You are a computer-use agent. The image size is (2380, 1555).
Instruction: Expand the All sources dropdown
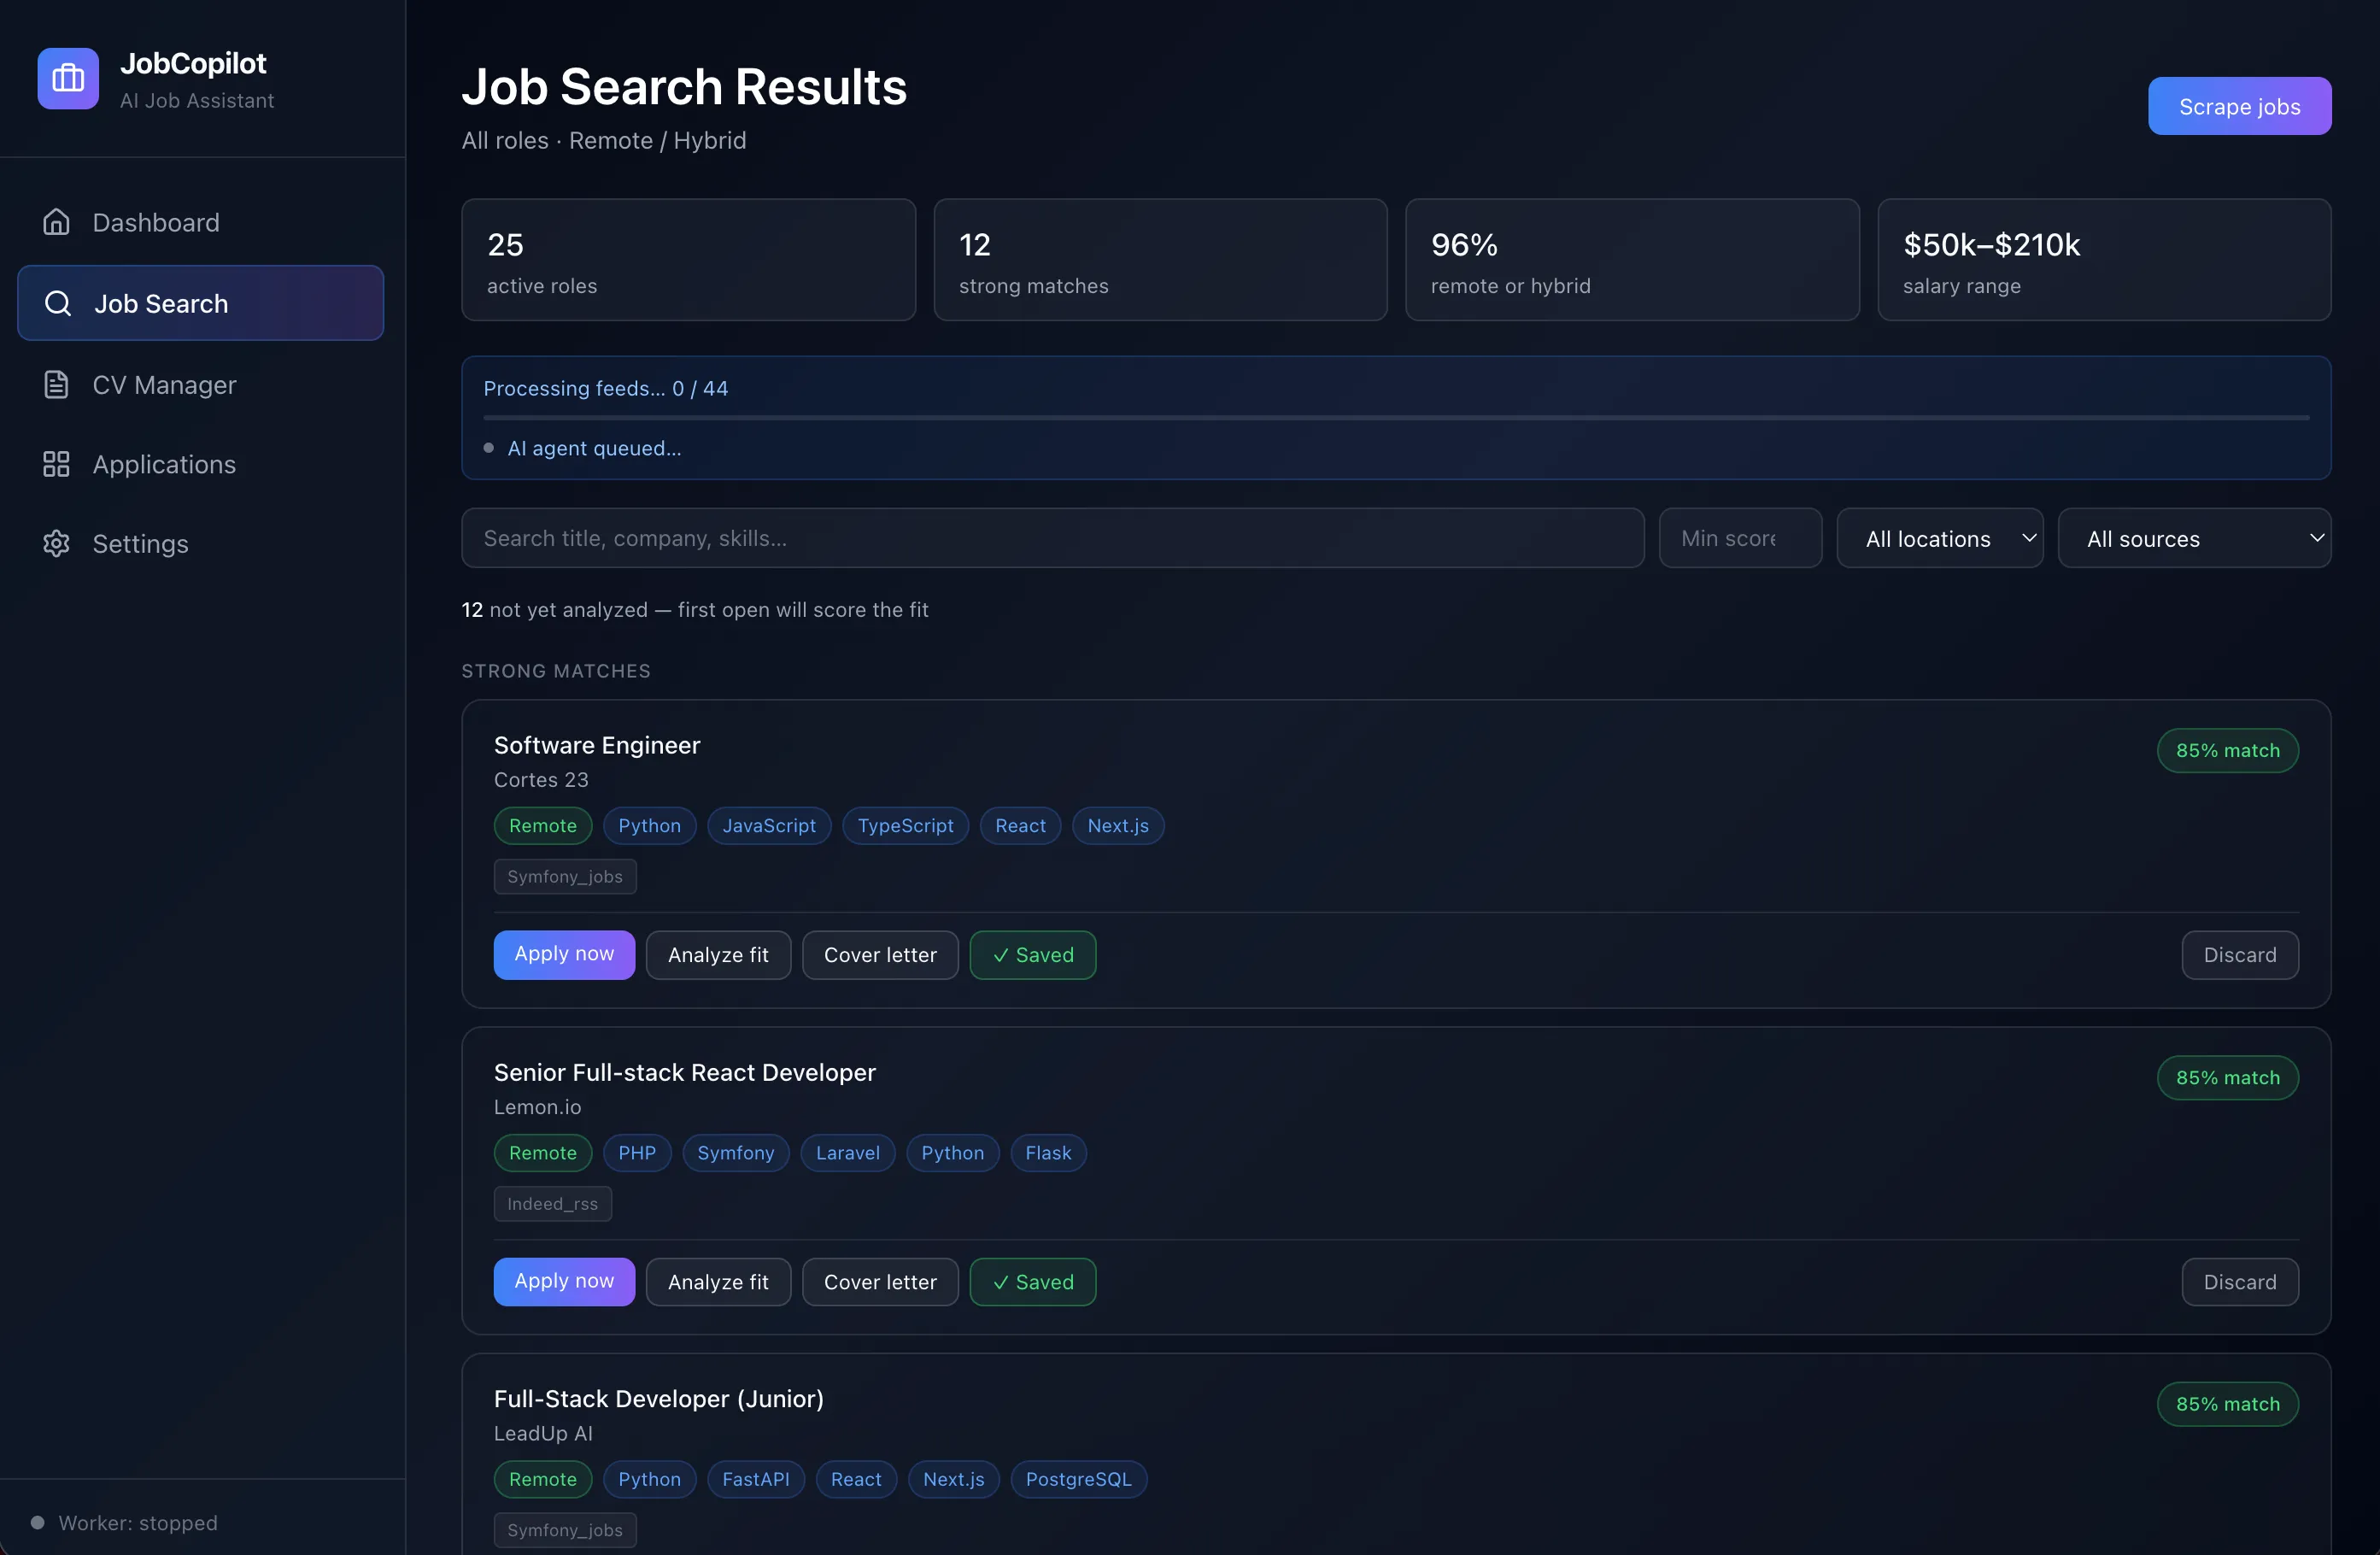[2194, 538]
